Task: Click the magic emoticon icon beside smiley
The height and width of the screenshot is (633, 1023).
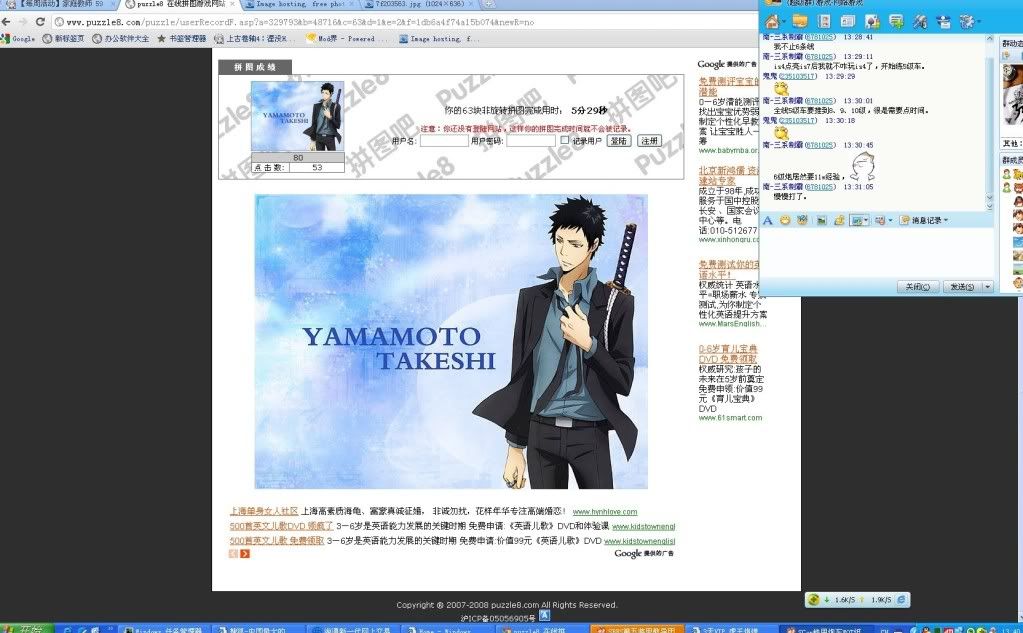Action: 802,221
